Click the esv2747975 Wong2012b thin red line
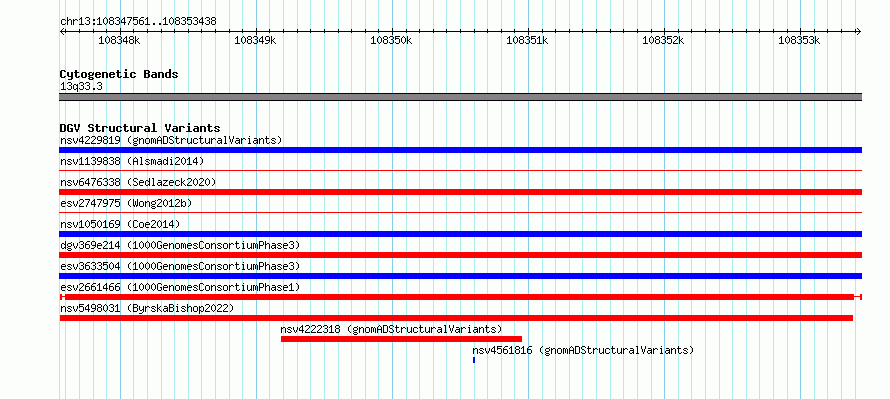 [460, 212]
